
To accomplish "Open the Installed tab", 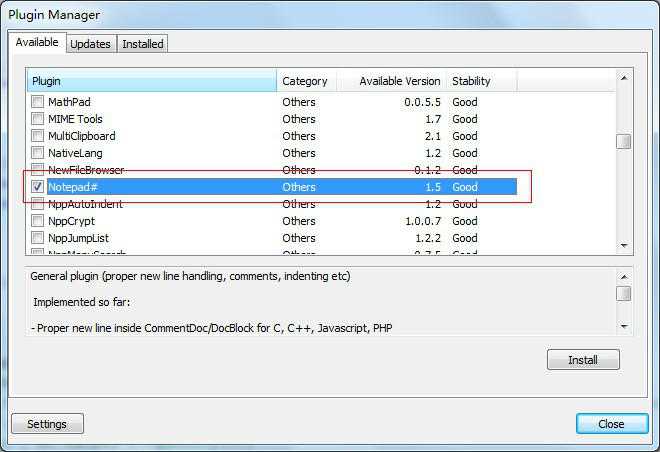I will 143,44.
